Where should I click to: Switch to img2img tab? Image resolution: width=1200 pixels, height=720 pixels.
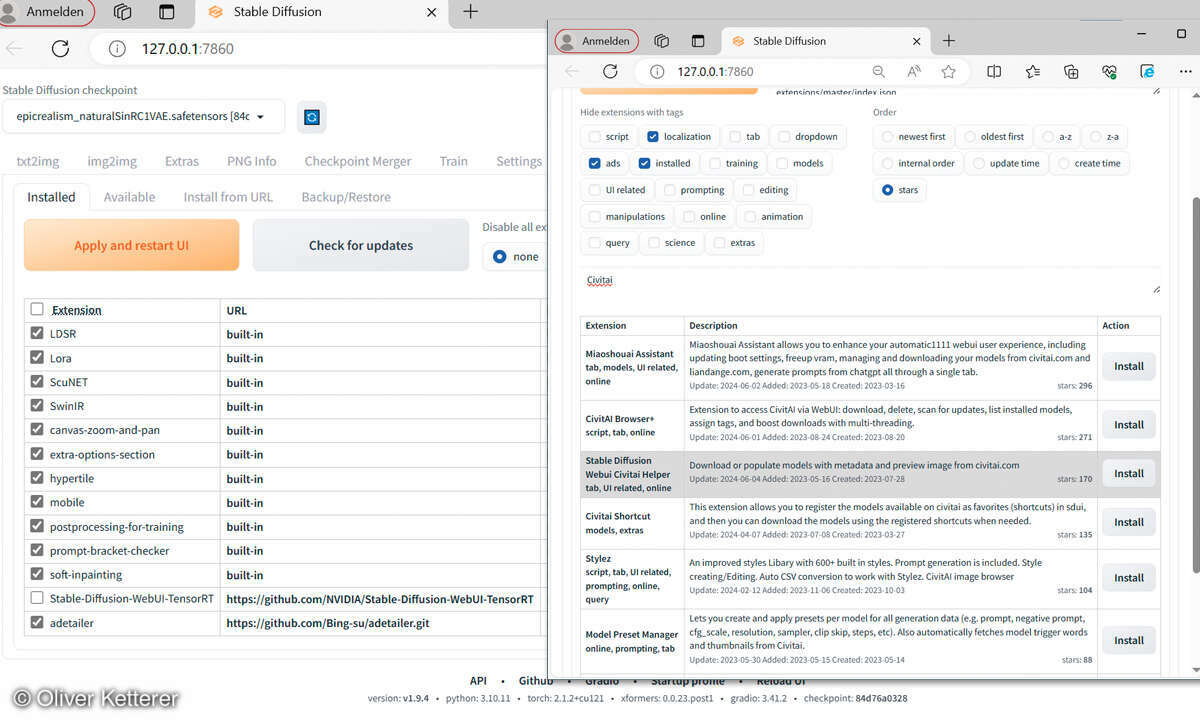[112, 161]
